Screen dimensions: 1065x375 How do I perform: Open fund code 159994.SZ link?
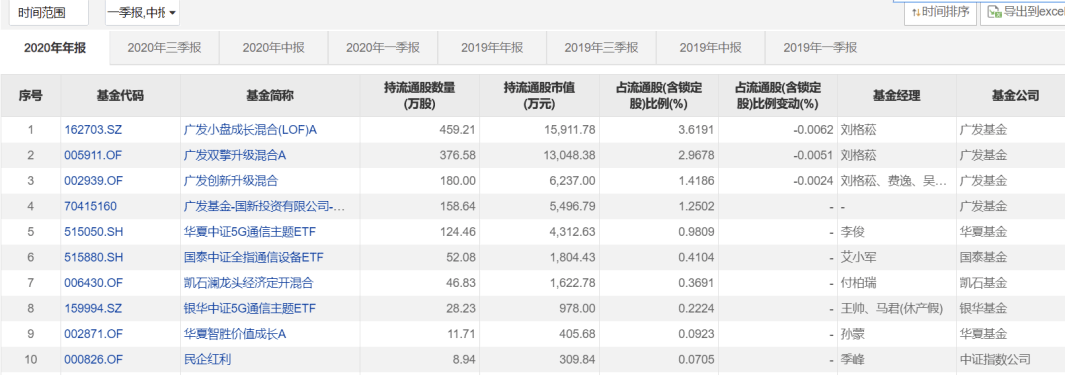tap(94, 309)
